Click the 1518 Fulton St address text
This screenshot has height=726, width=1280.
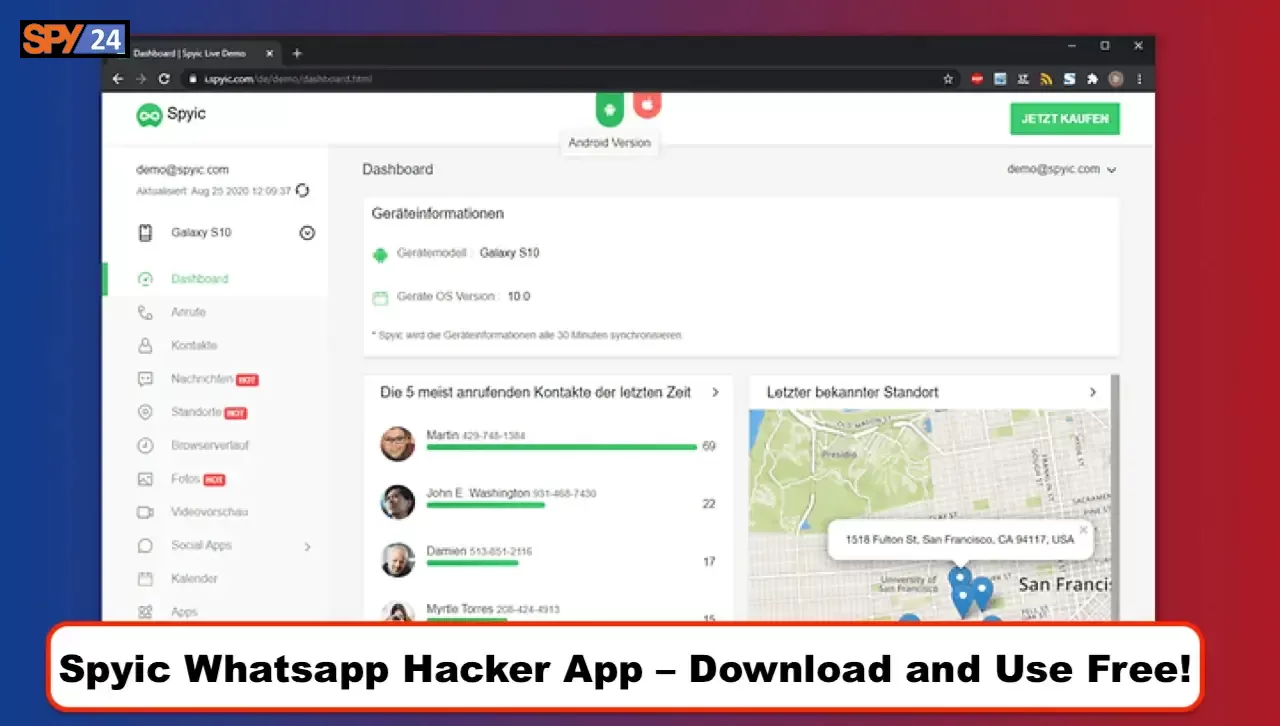959,540
